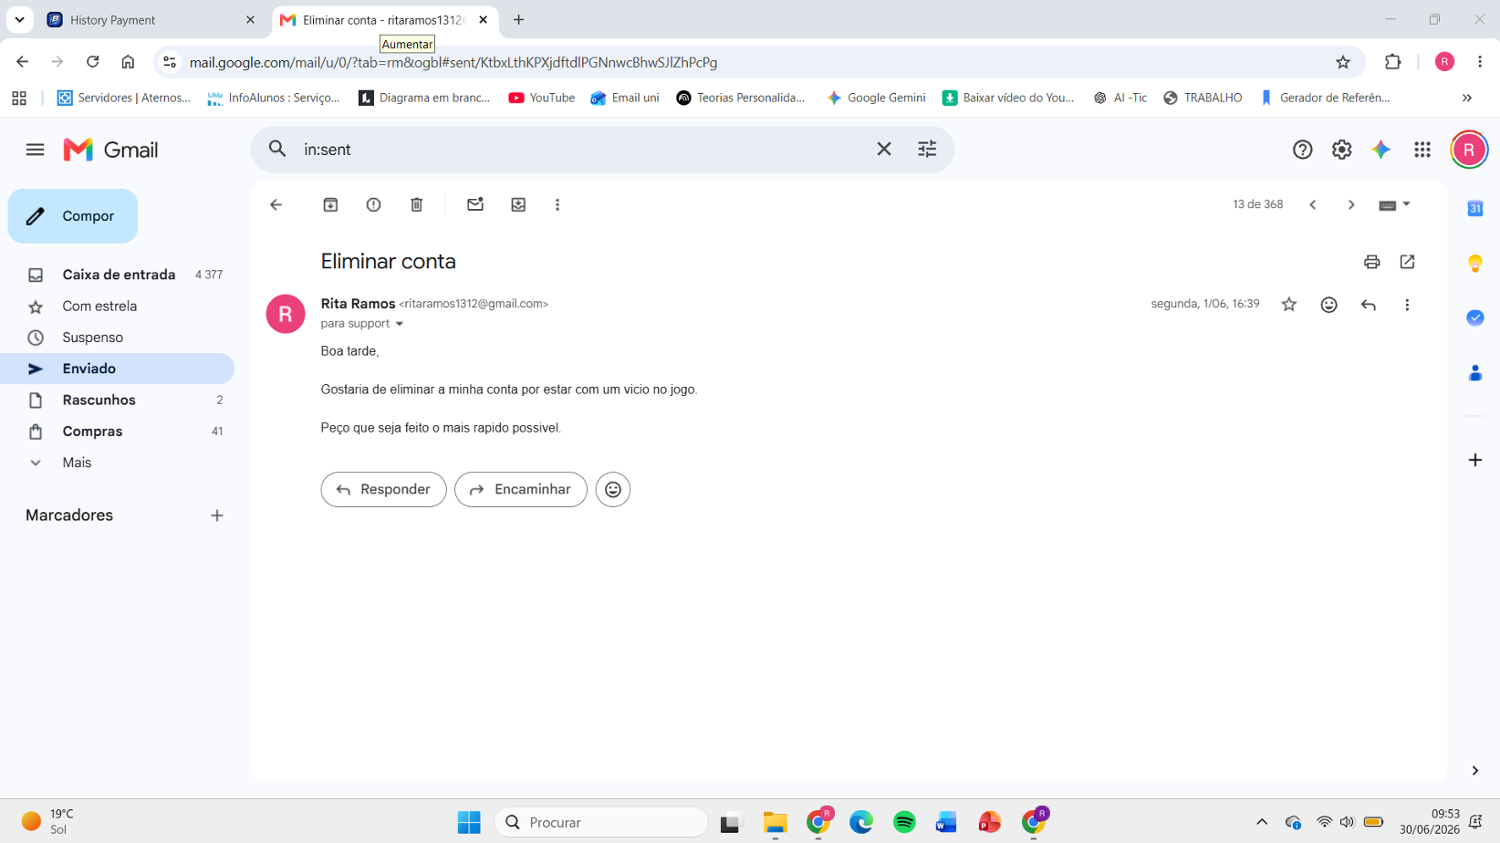The width and height of the screenshot is (1500, 843).
Task: Star the message from Rita Ramos
Action: [1289, 305]
